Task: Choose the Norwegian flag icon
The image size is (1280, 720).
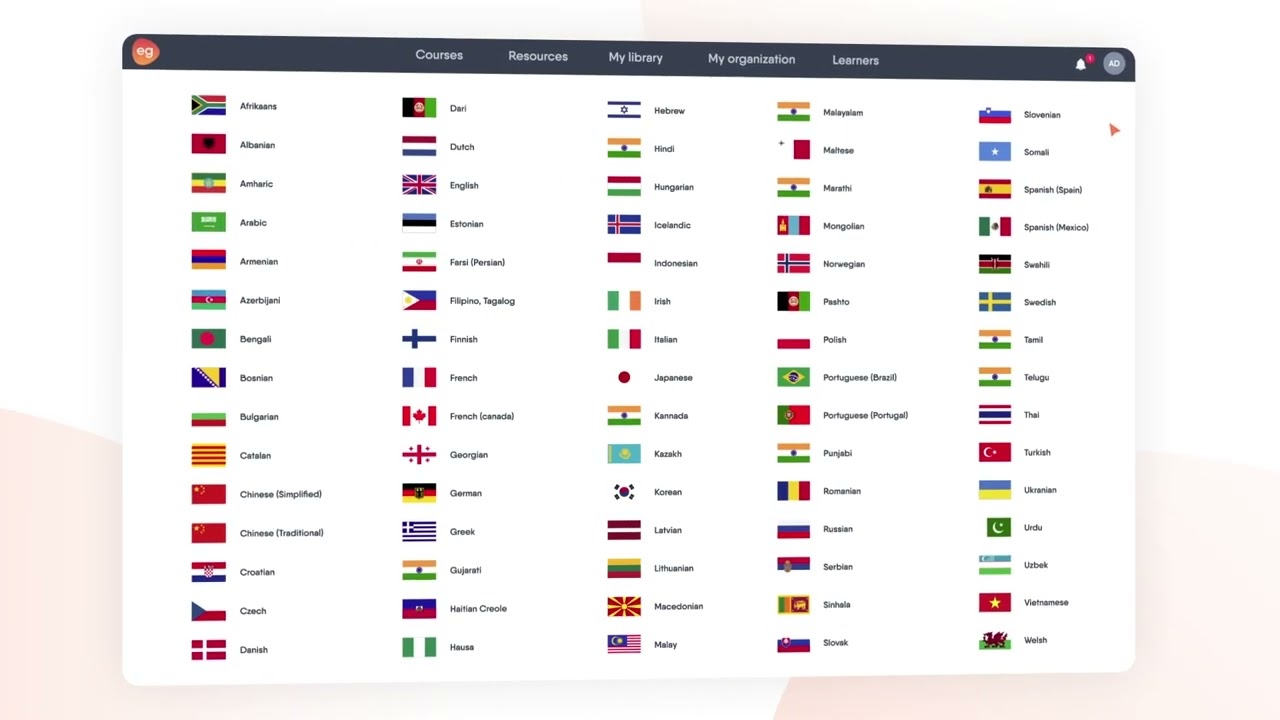Action: click(793, 264)
